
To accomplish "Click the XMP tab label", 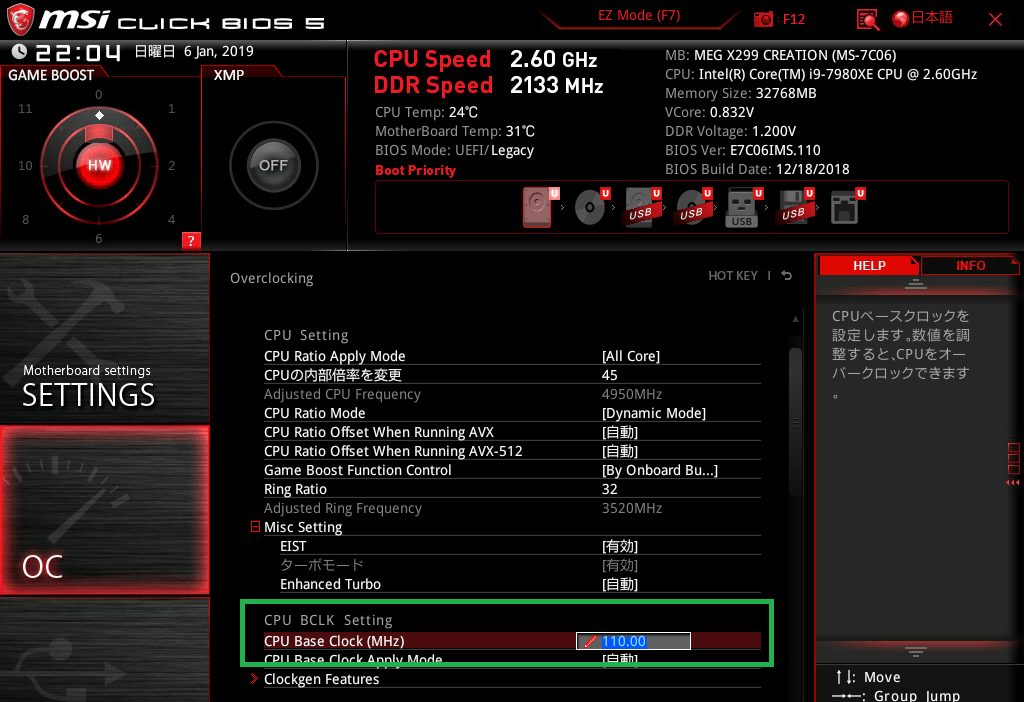I will tap(229, 75).
